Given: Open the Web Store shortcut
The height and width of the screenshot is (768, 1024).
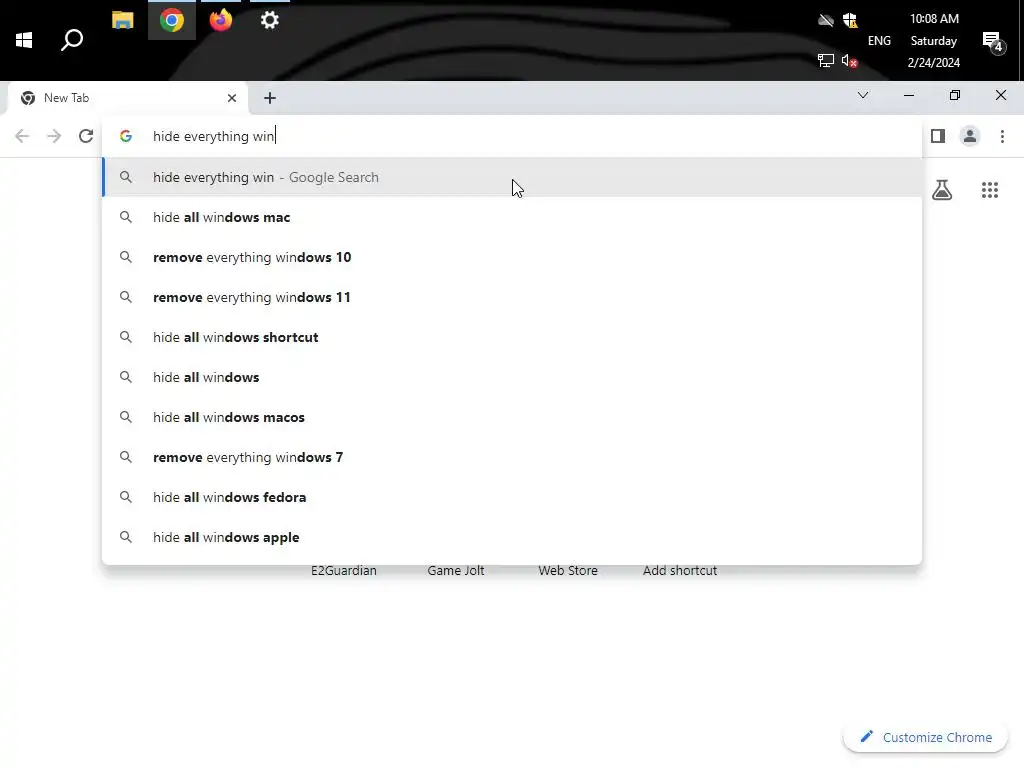Looking at the screenshot, I should tap(568, 571).
